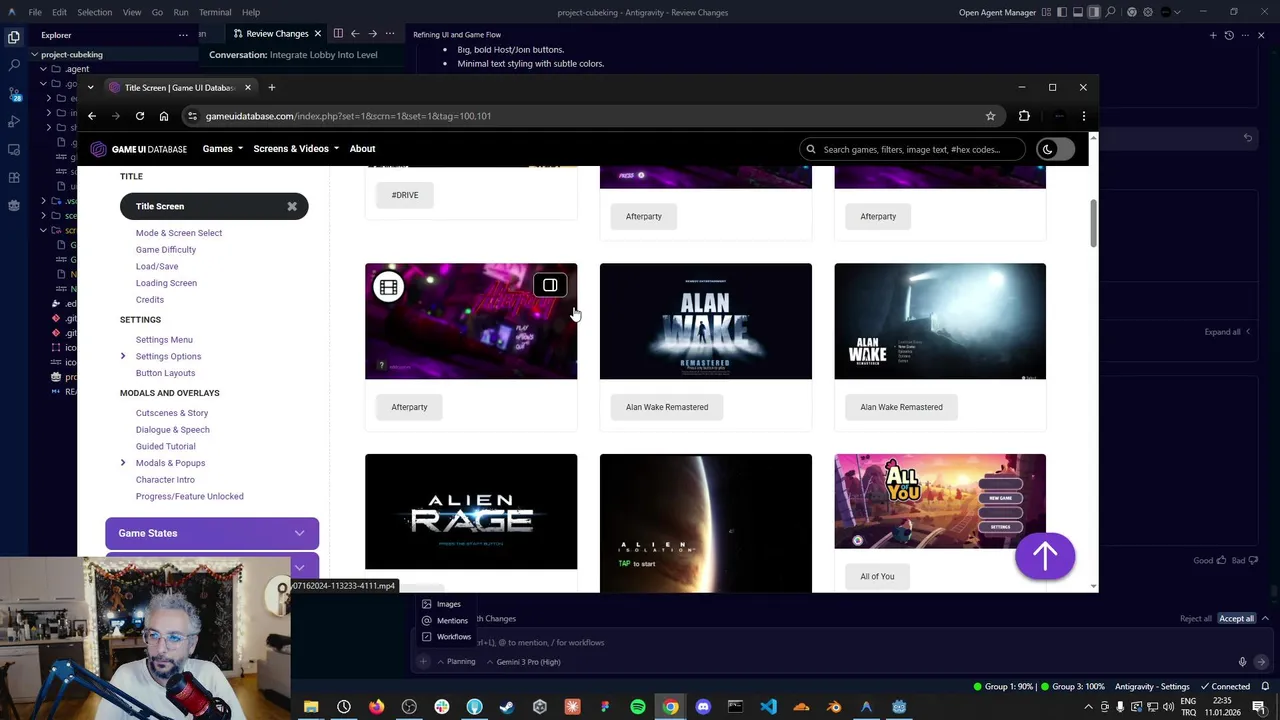Viewport: 1280px width, 720px height.
Task: Click Chrome address bar URL
Action: [348, 116]
